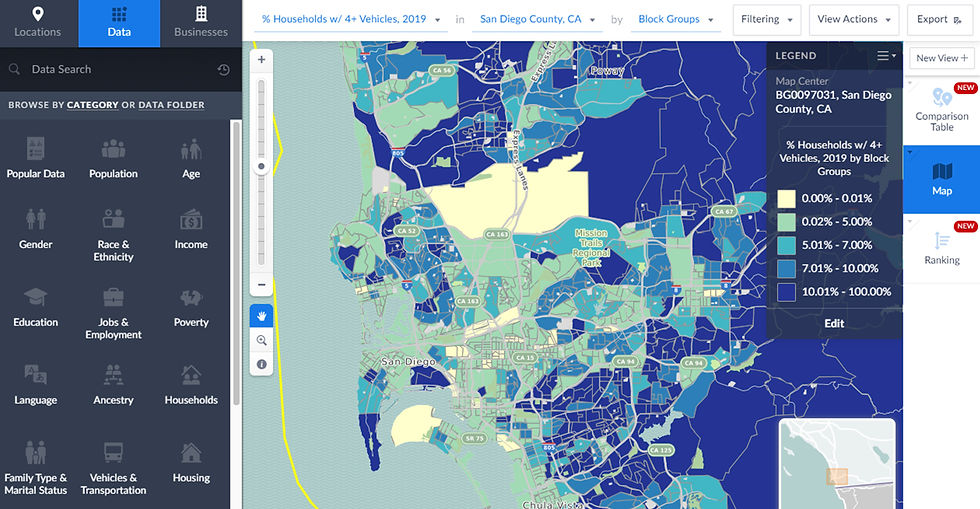Click the 0.00% - 0.01% legend swatch
The image size is (980, 509).
(x=786, y=199)
